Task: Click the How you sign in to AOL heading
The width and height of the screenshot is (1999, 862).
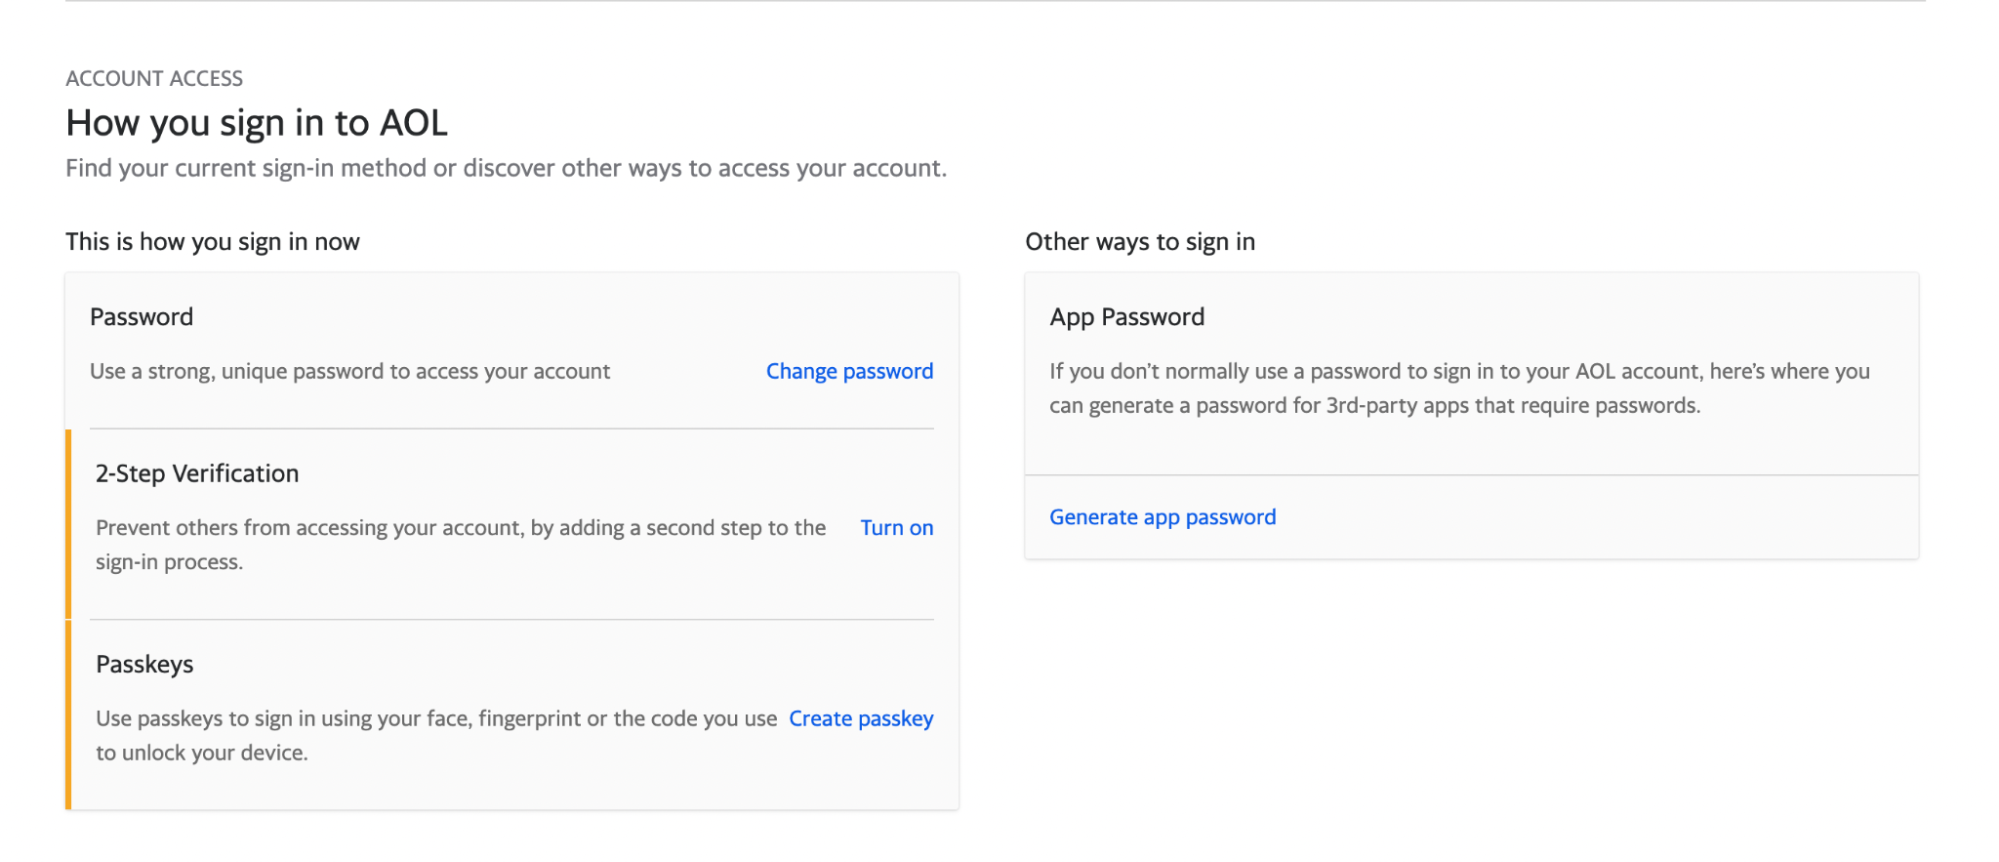Action: click(256, 122)
